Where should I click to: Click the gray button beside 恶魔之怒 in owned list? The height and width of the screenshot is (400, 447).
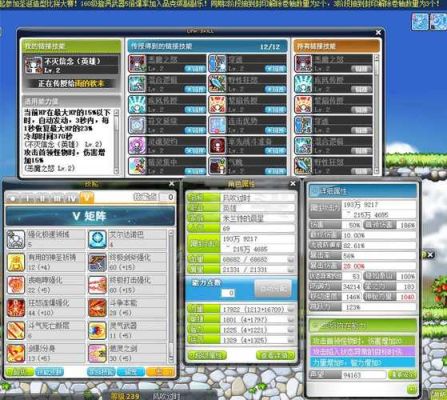[x=361, y=69]
